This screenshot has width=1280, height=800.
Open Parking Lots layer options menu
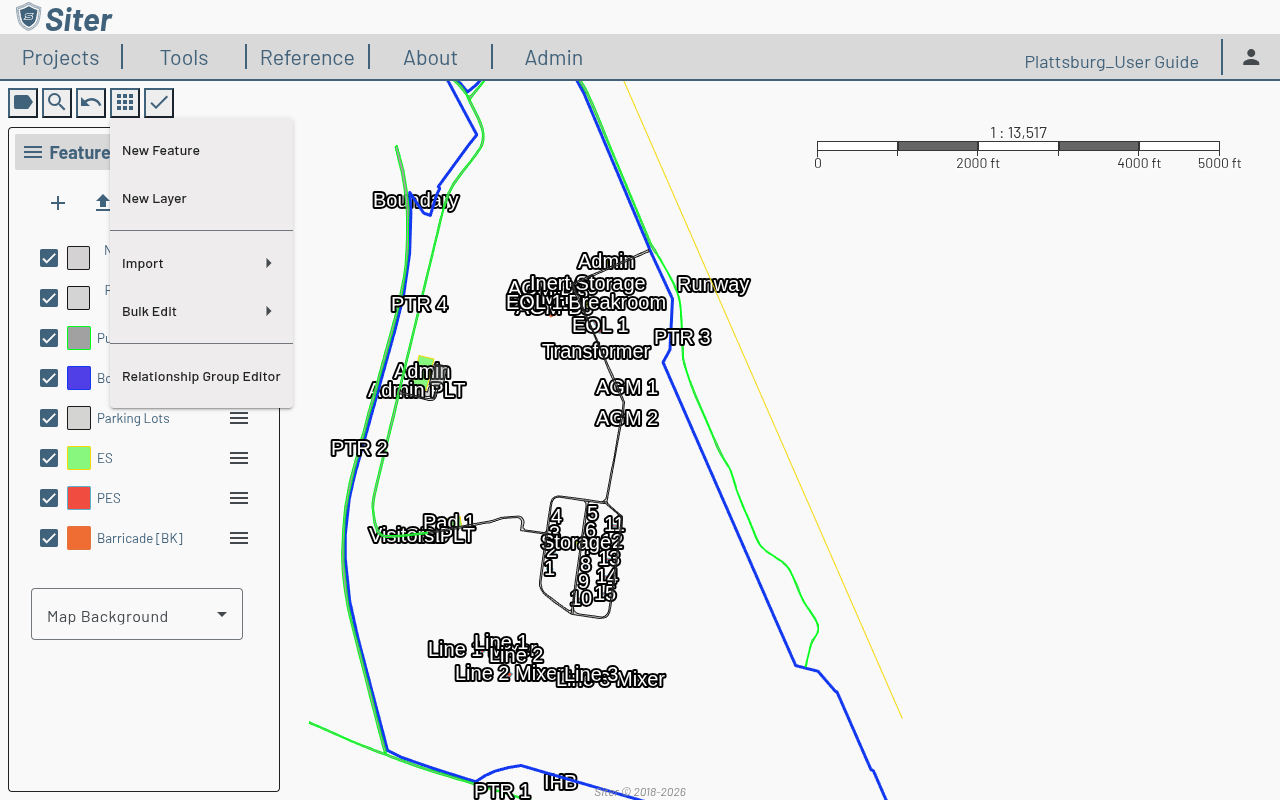pos(239,418)
